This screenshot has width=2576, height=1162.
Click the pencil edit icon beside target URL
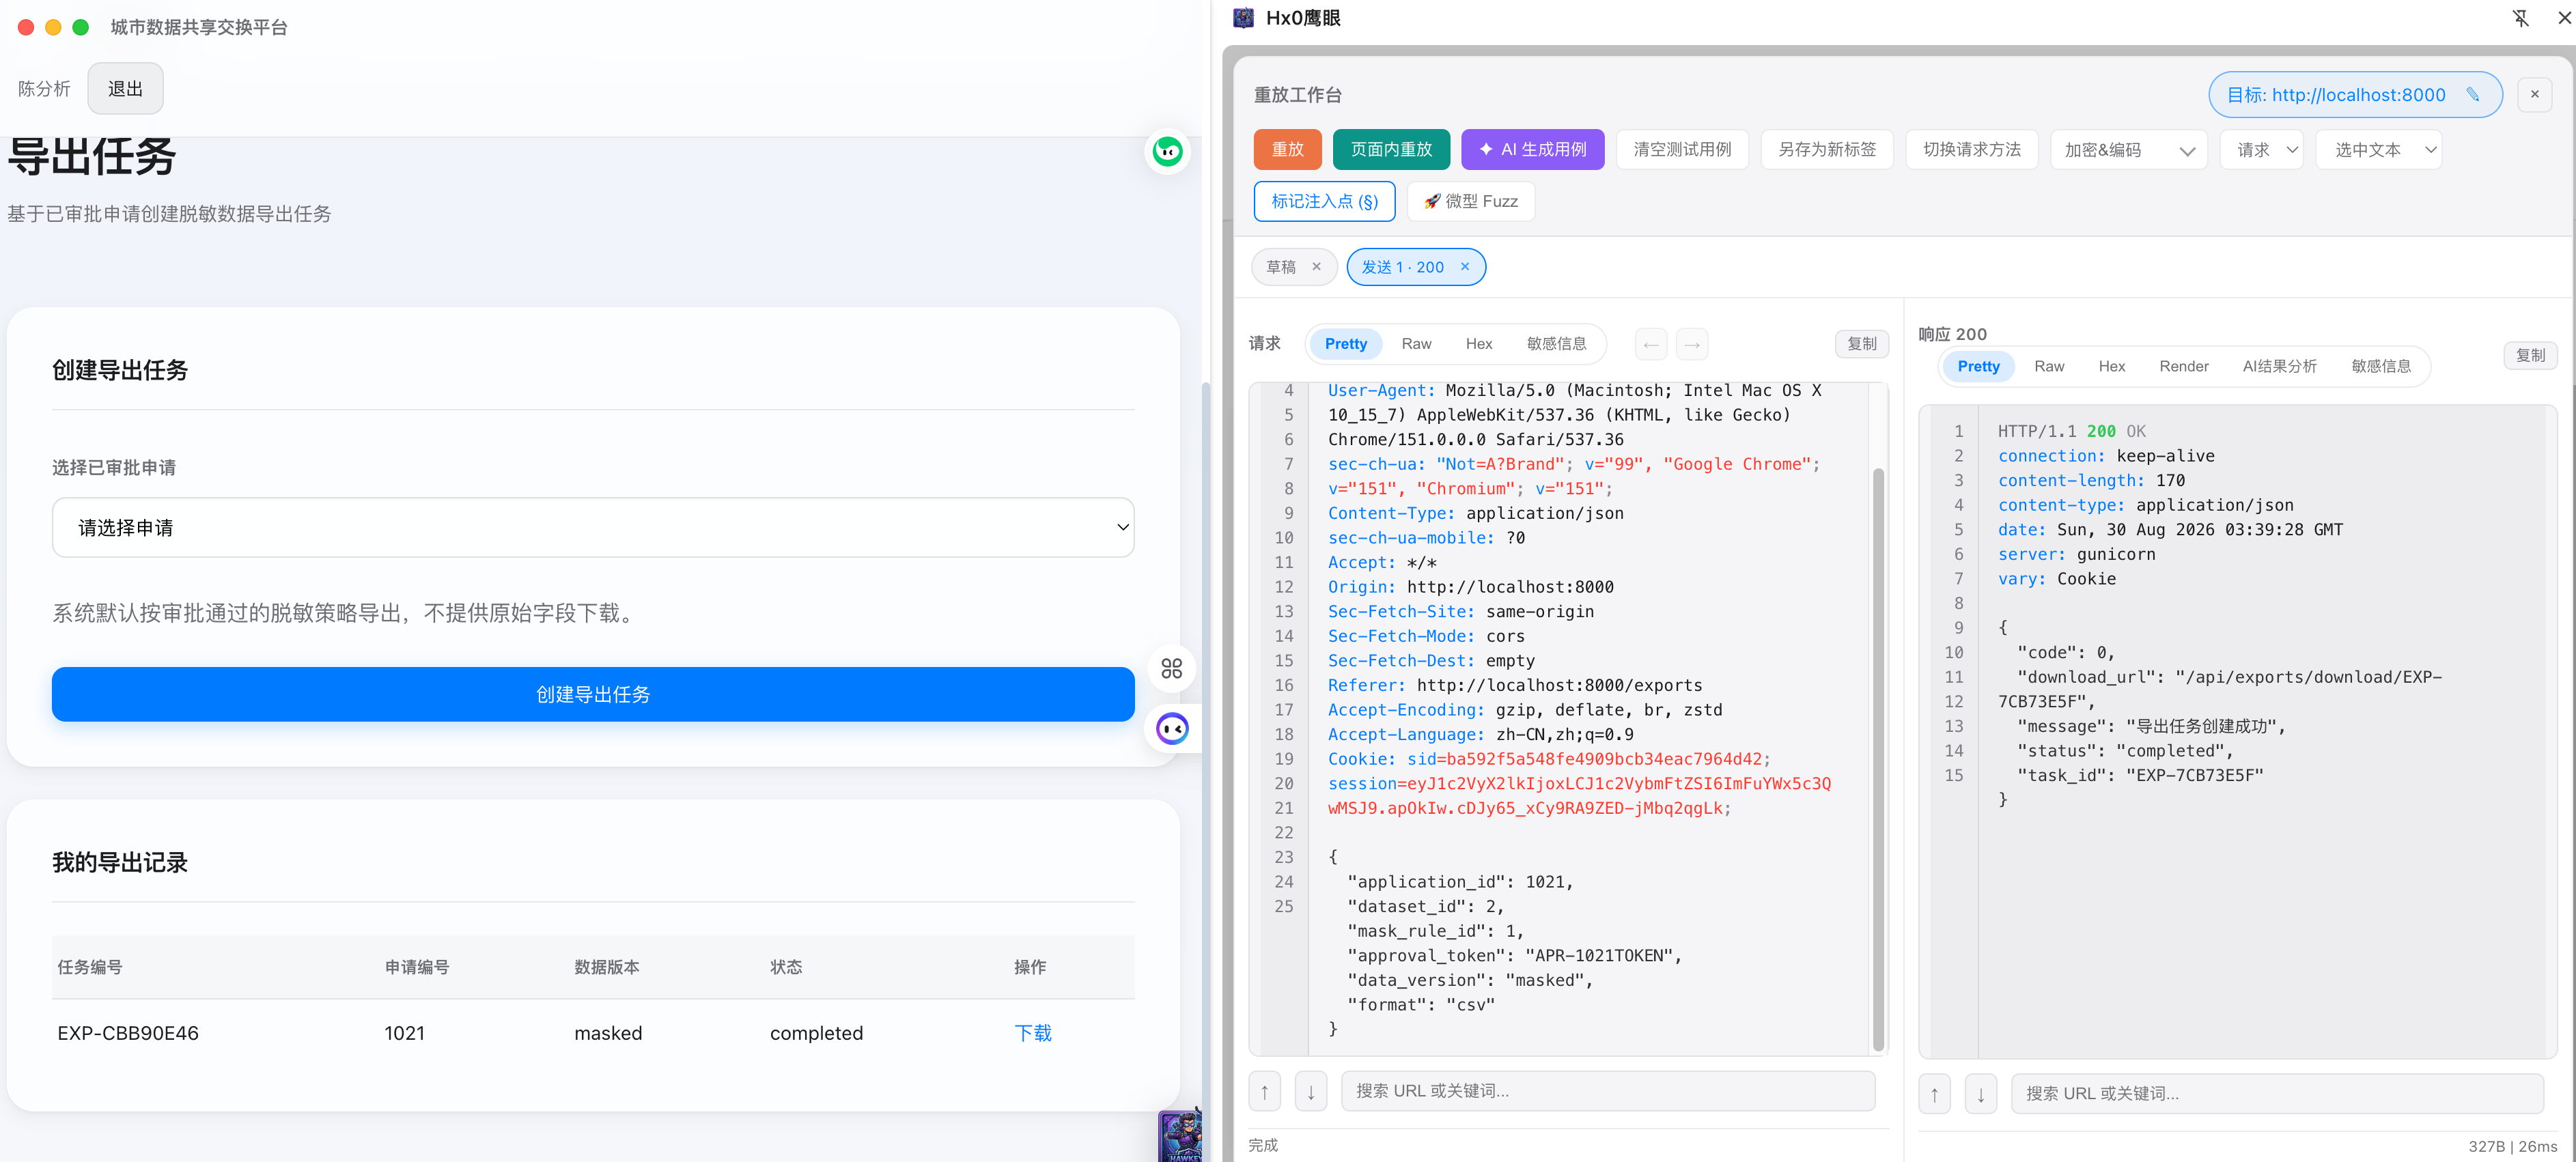pyautogui.click(x=2472, y=95)
